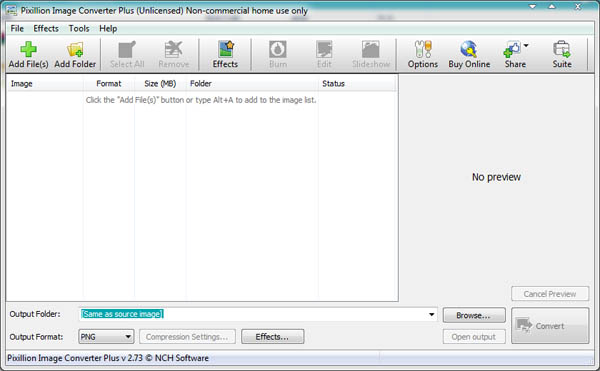Open the File menu
The image size is (600, 371).
tap(17, 29)
